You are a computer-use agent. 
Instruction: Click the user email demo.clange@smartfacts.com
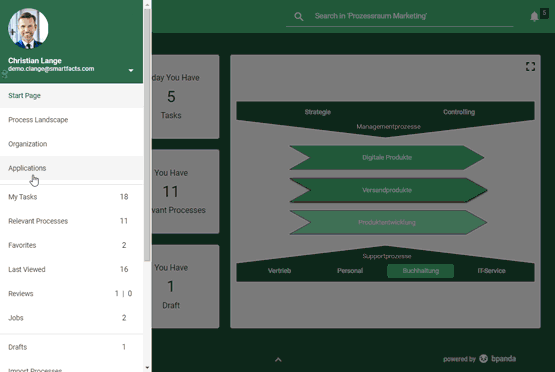click(x=51, y=69)
